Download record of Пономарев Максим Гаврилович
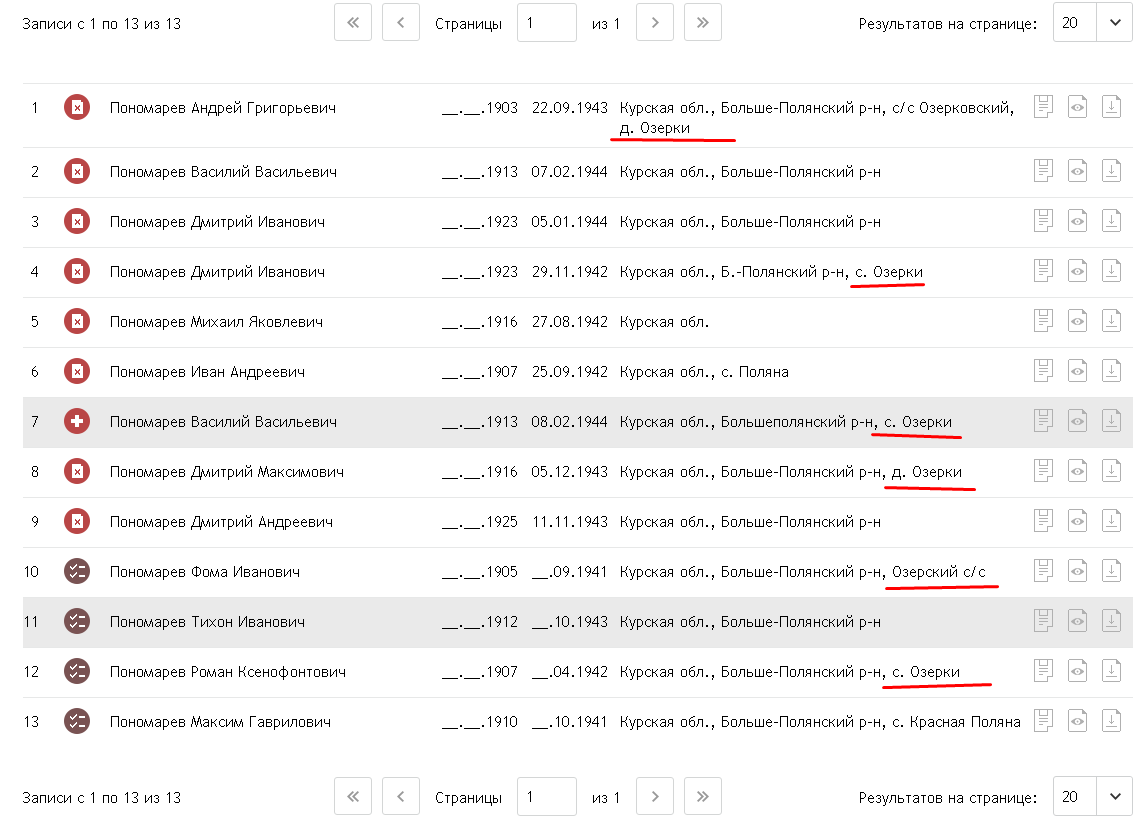Viewport: 1141px width, 836px height. click(x=1111, y=721)
